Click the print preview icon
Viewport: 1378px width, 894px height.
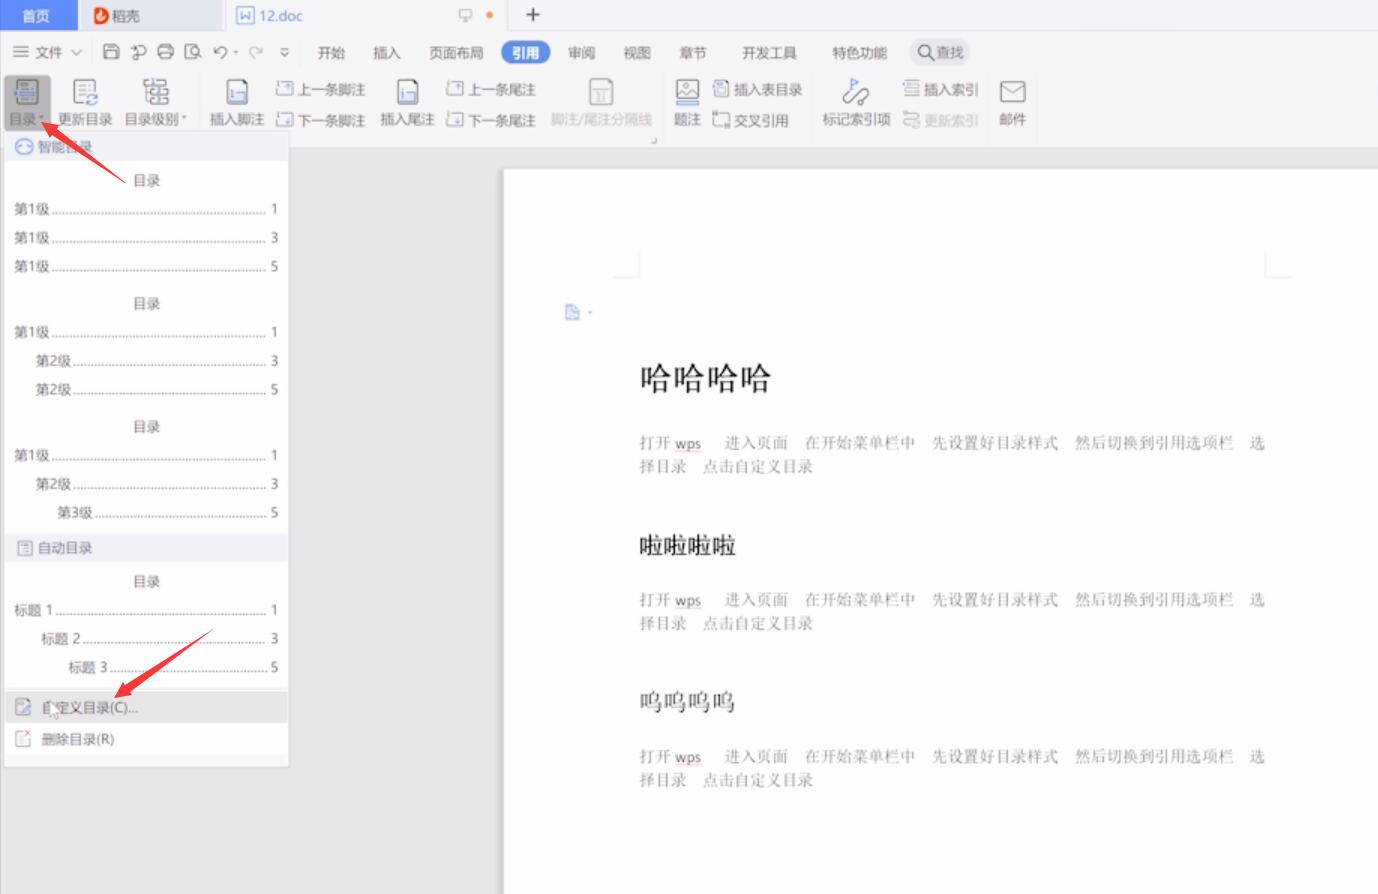tap(193, 52)
